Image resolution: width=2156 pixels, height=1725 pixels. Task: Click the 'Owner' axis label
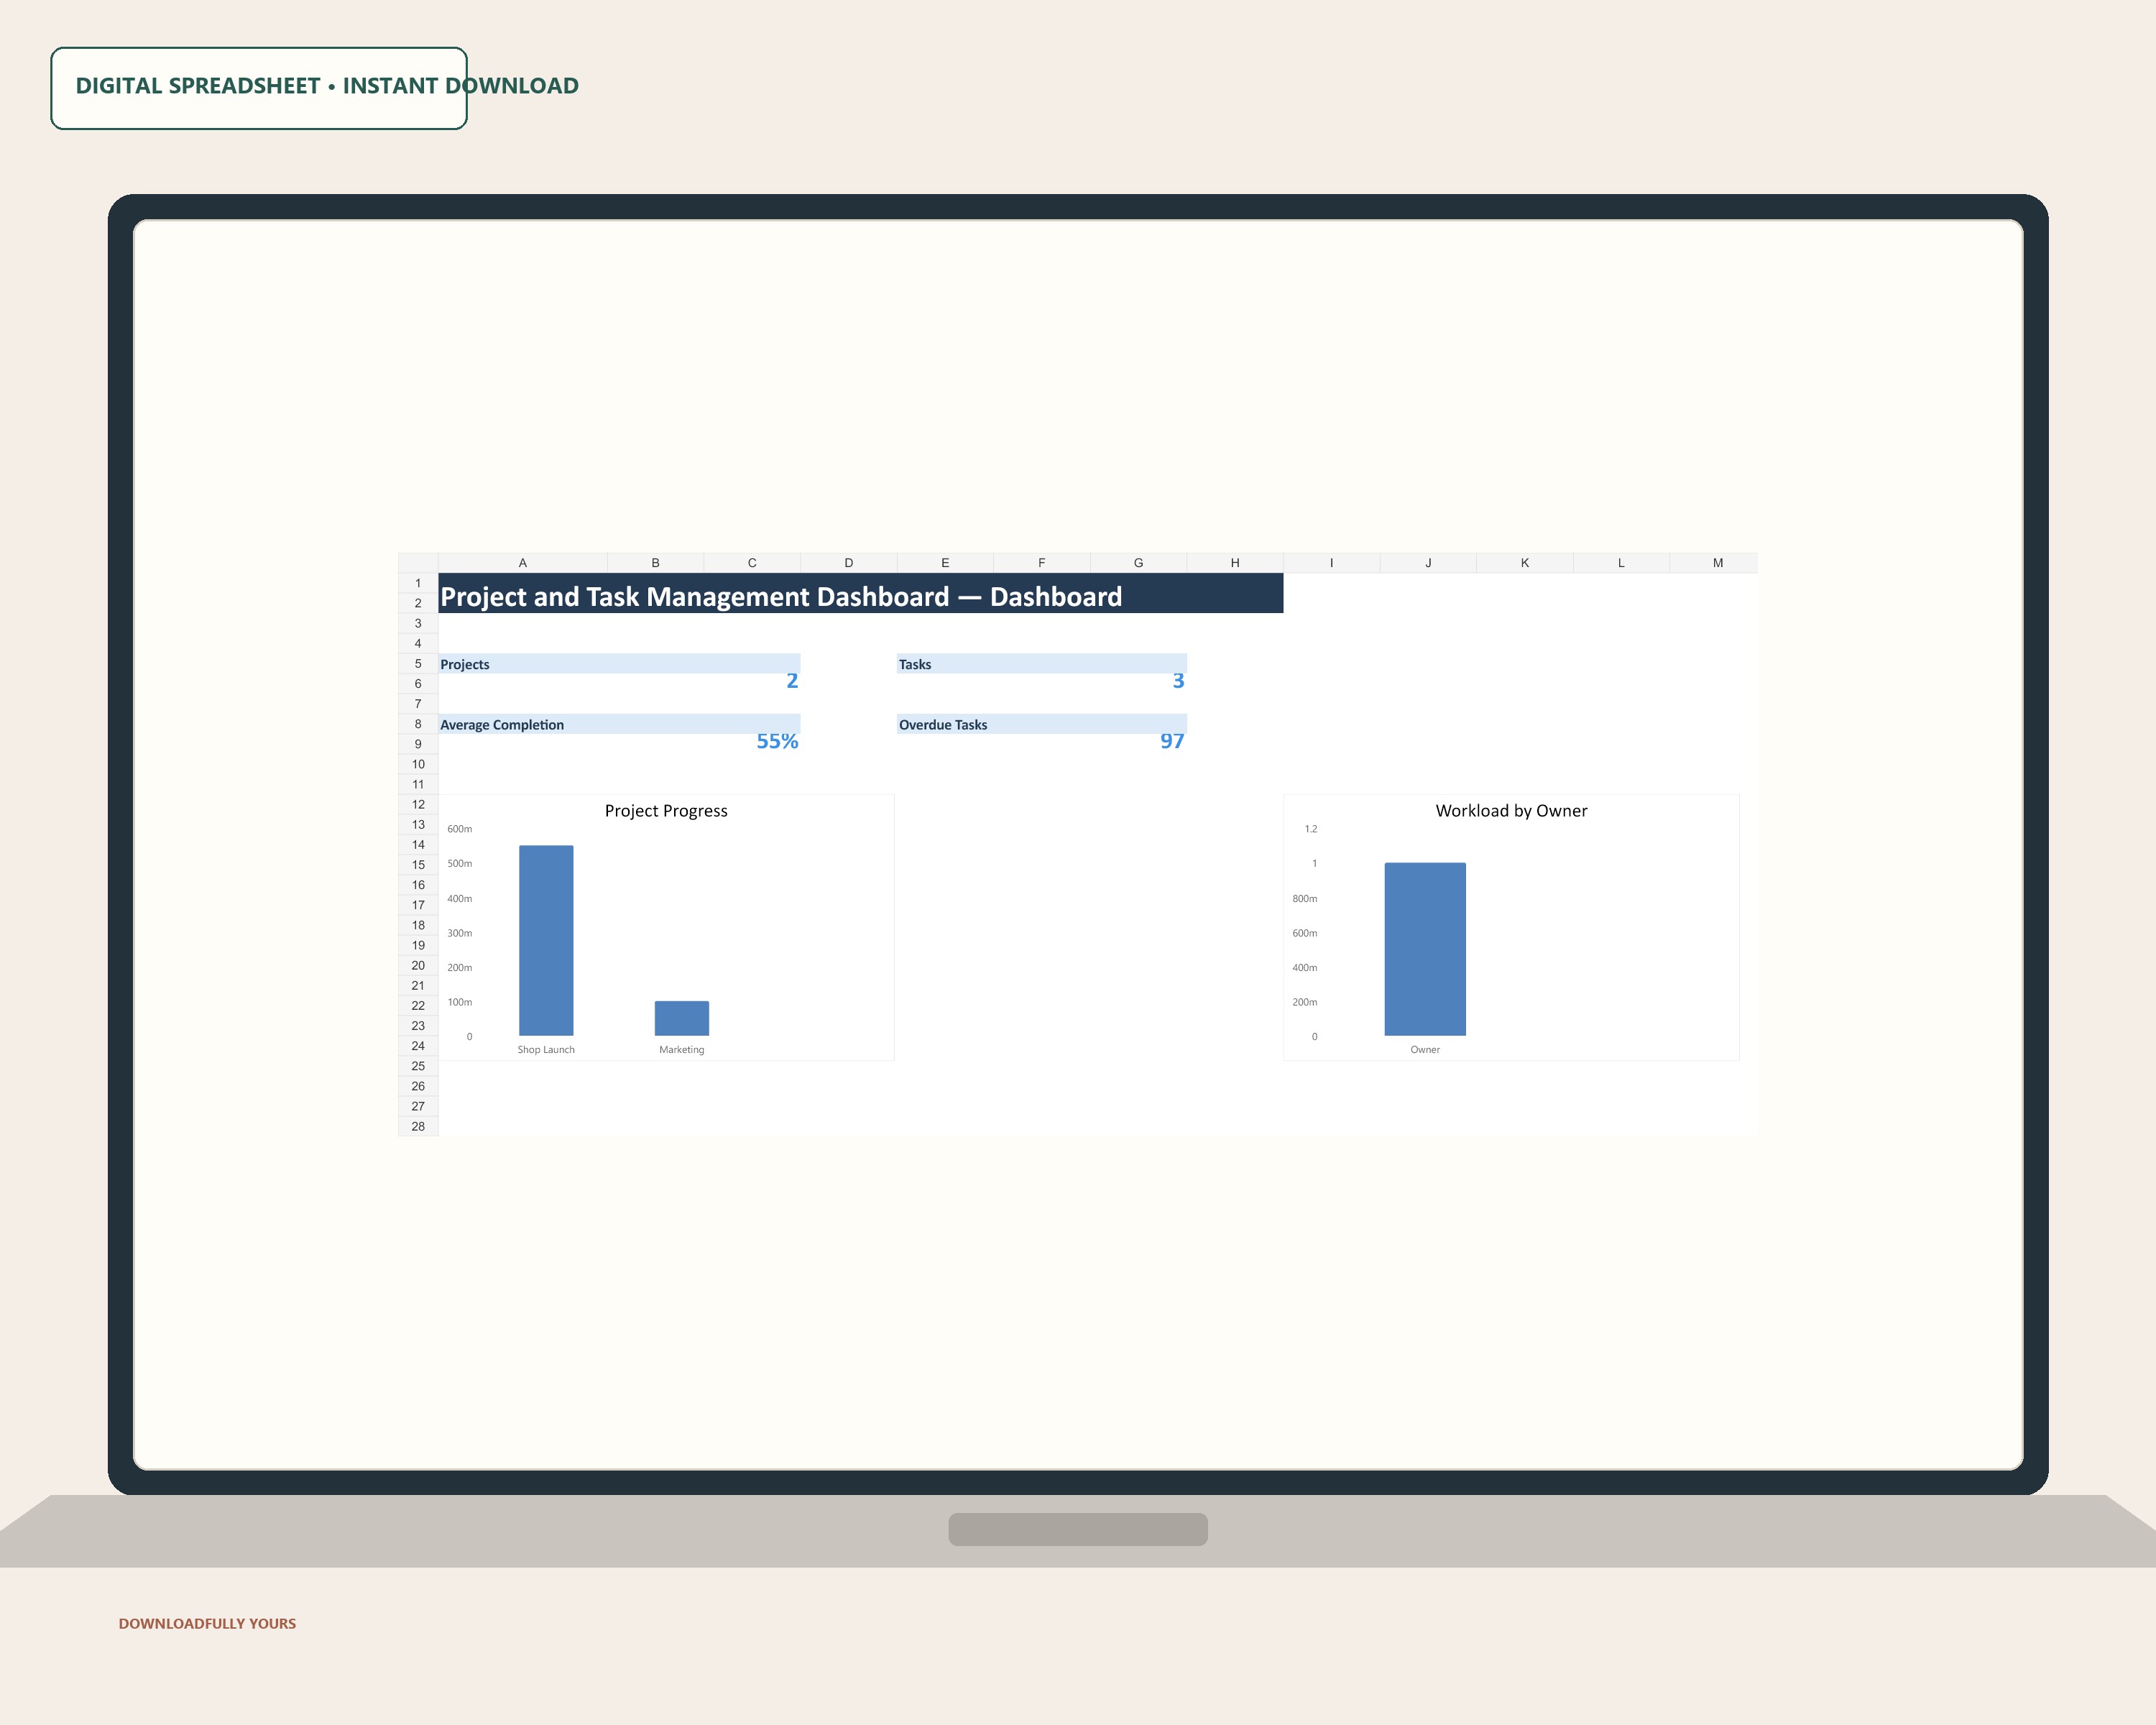coord(1425,1050)
